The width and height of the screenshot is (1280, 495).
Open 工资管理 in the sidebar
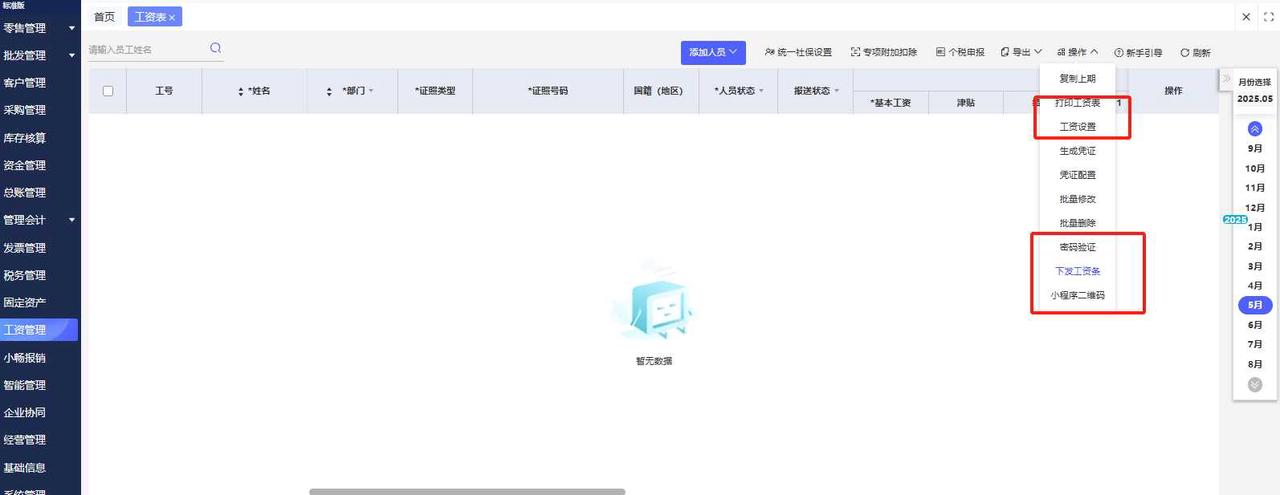(x=40, y=330)
